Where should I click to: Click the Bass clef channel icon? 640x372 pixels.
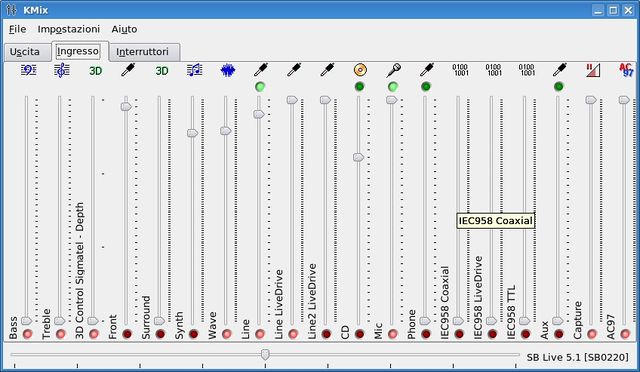(29, 70)
